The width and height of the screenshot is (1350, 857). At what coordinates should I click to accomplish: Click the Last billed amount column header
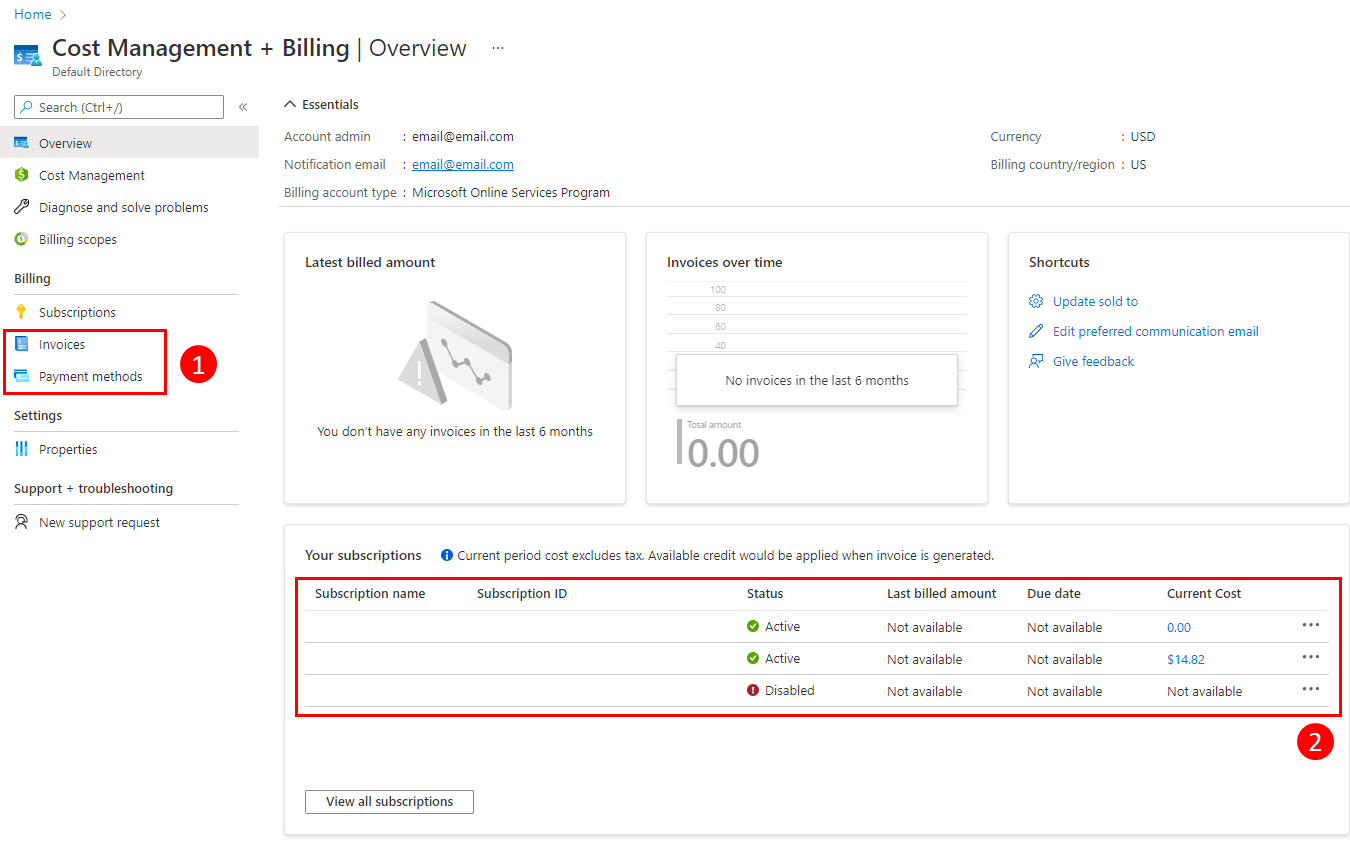[942, 594]
